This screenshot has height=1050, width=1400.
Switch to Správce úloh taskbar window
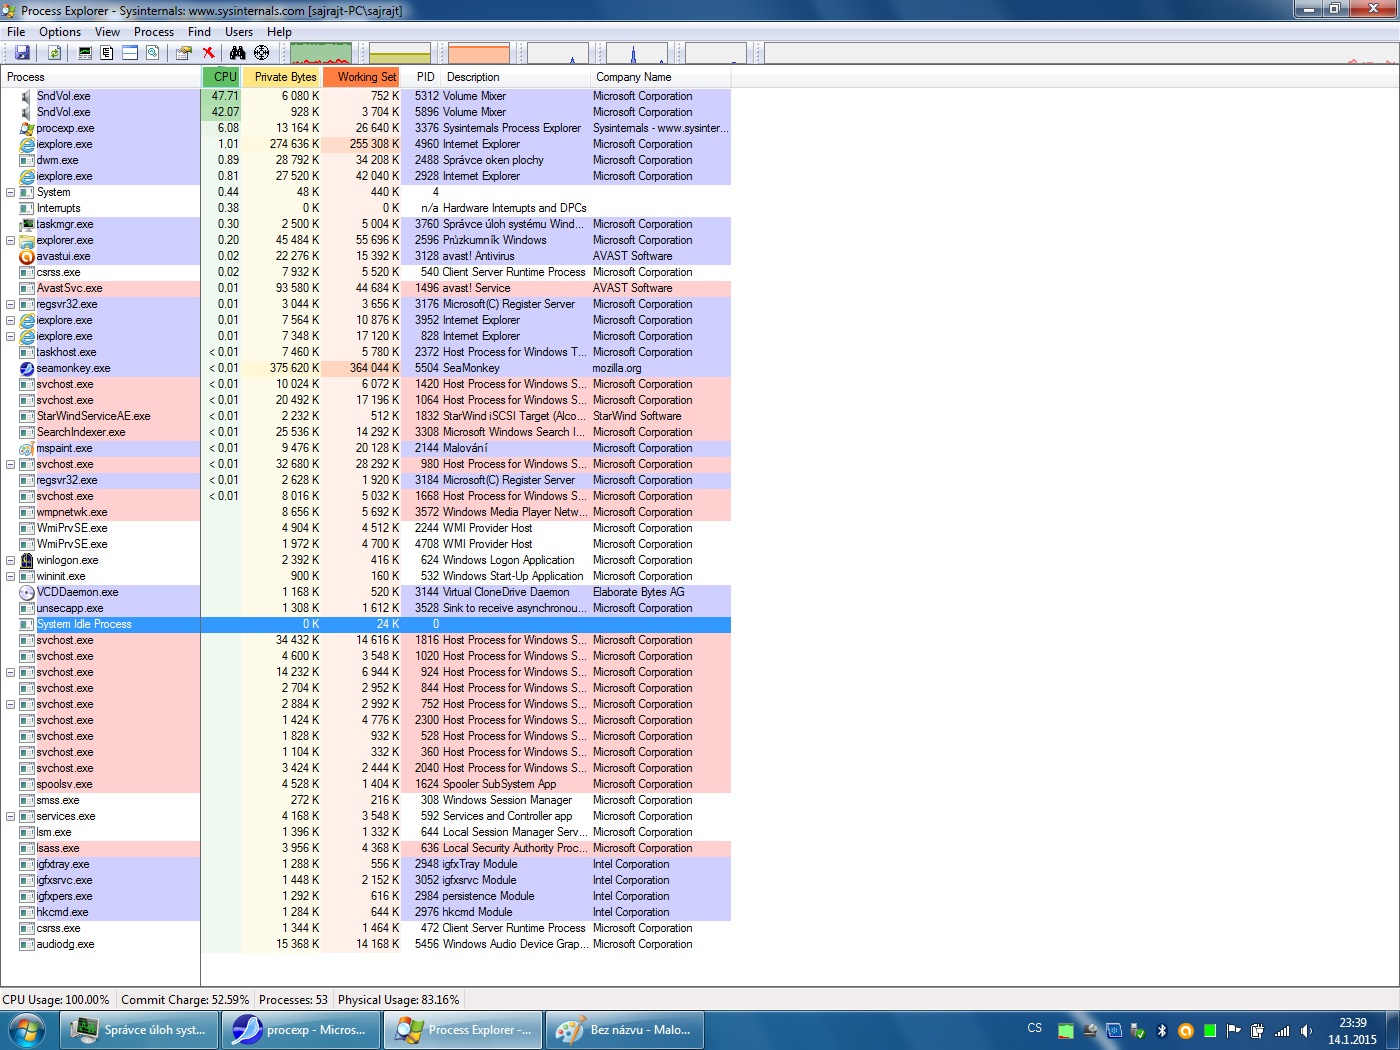138,1030
